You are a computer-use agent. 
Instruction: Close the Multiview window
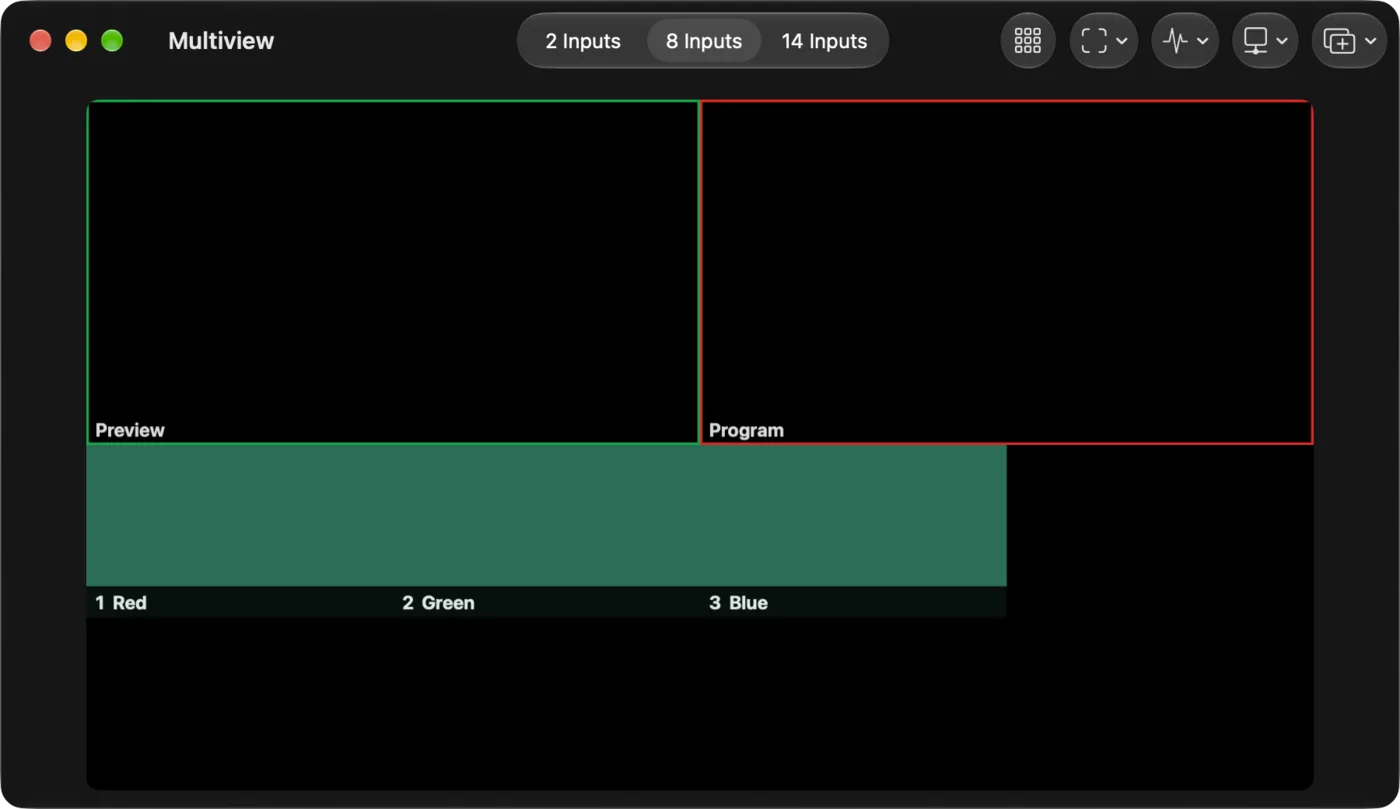[x=41, y=41]
